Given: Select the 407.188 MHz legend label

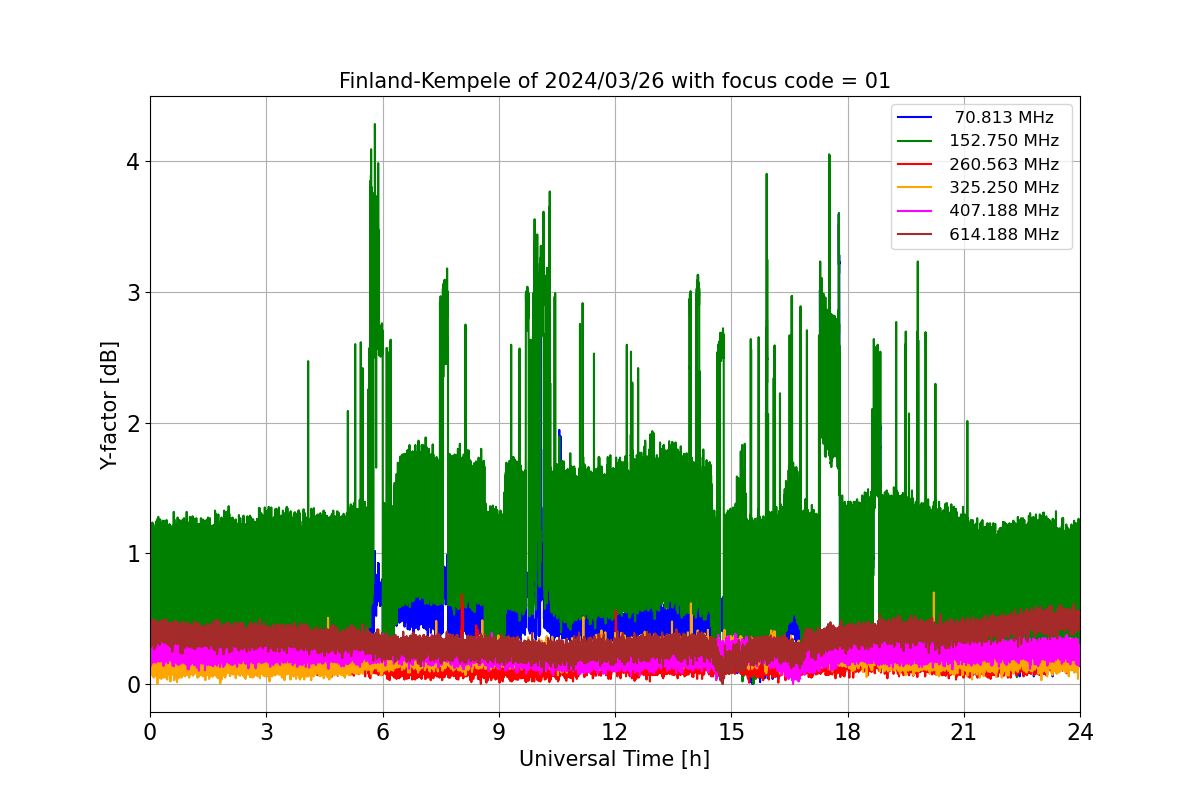Looking at the screenshot, I should click(1004, 211).
